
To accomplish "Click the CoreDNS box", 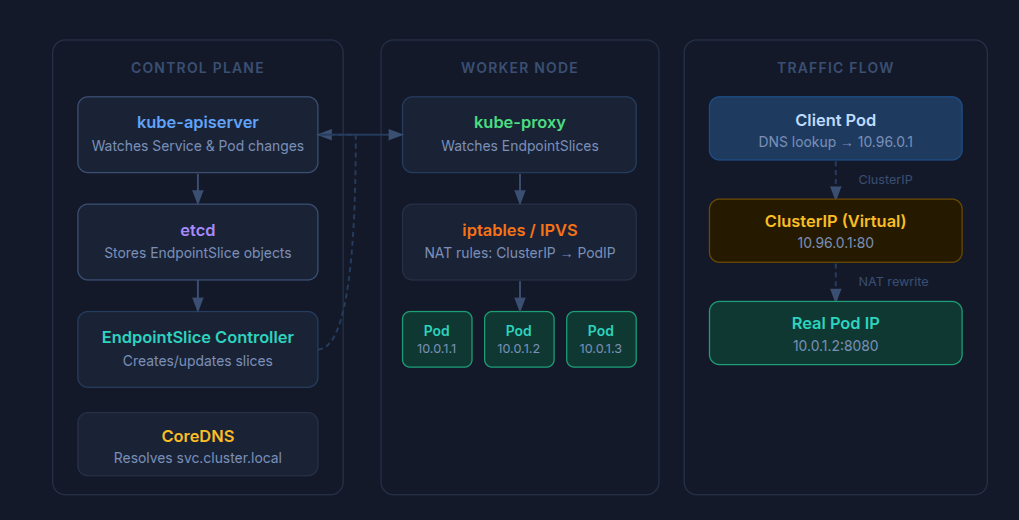I will (x=198, y=444).
